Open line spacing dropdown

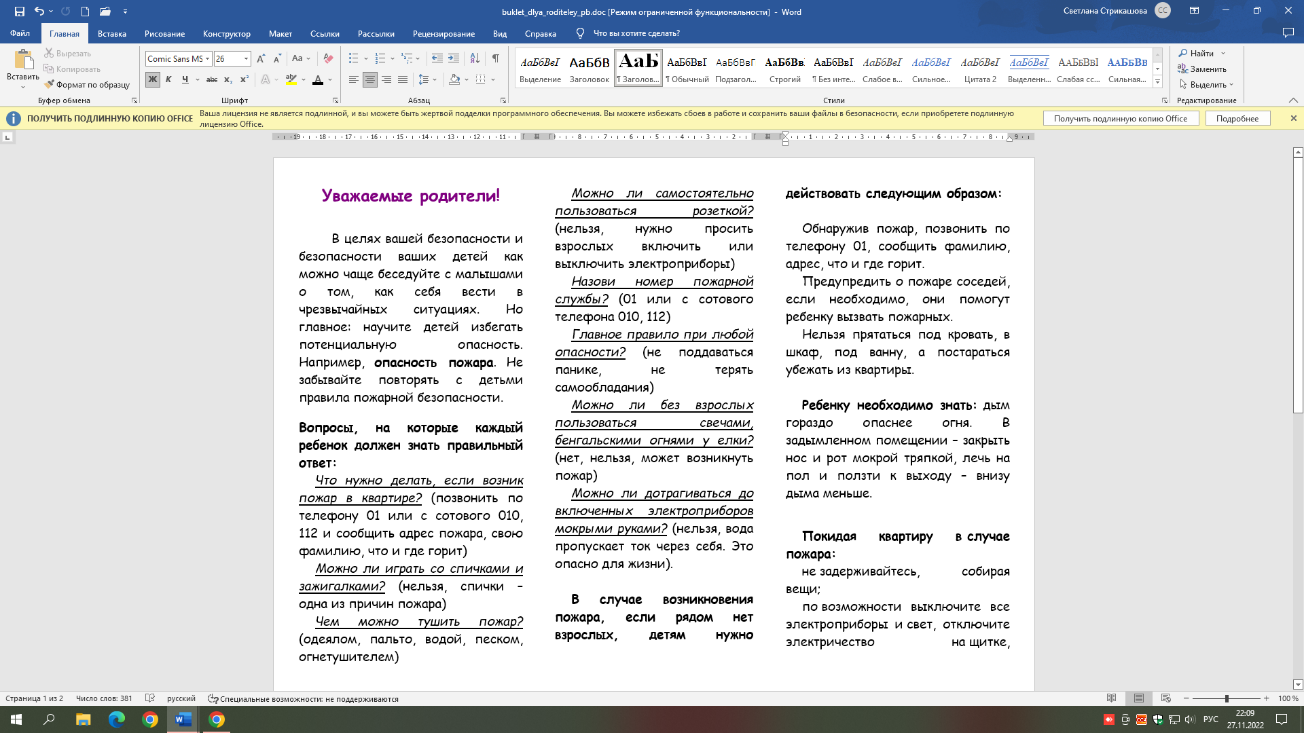tap(429, 80)
